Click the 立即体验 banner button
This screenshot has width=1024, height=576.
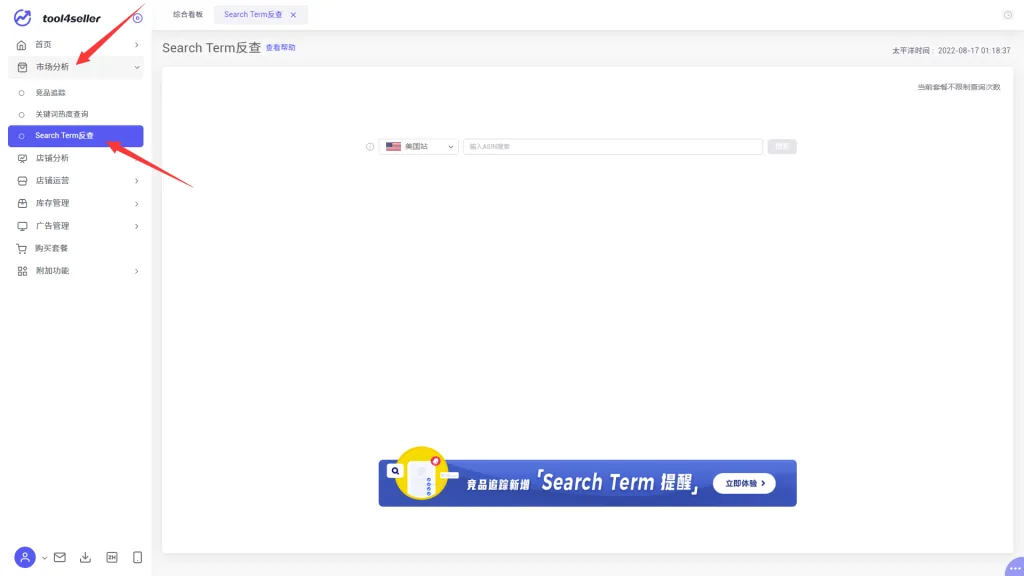coord(744,483)
